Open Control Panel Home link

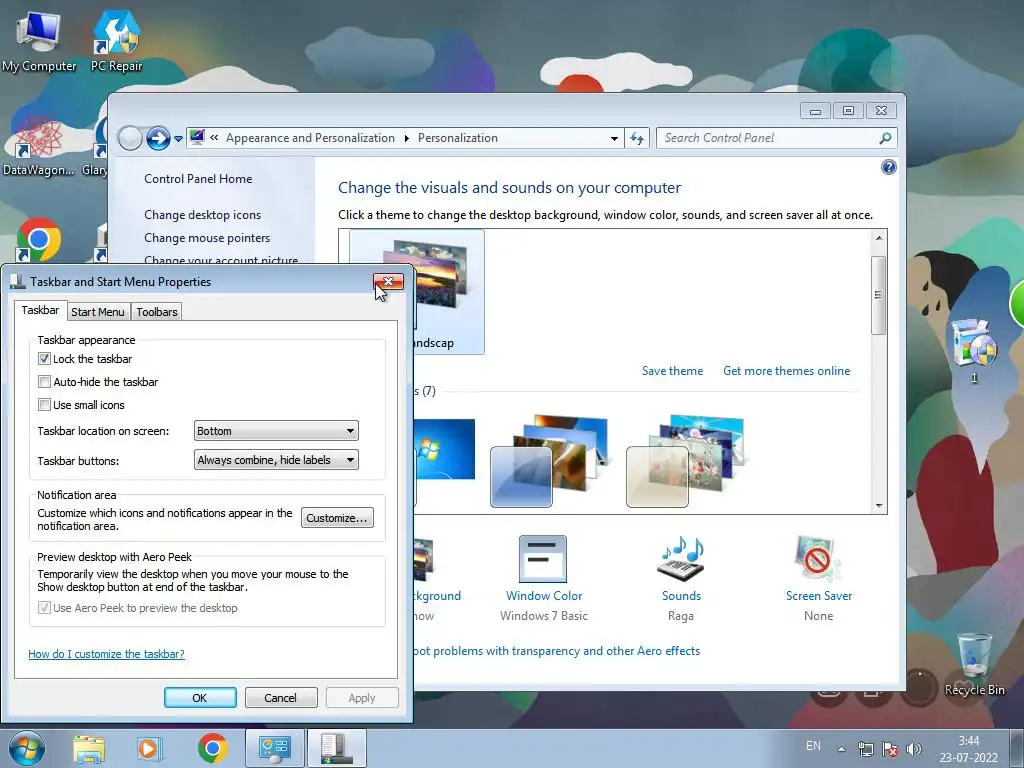(198, 178)
